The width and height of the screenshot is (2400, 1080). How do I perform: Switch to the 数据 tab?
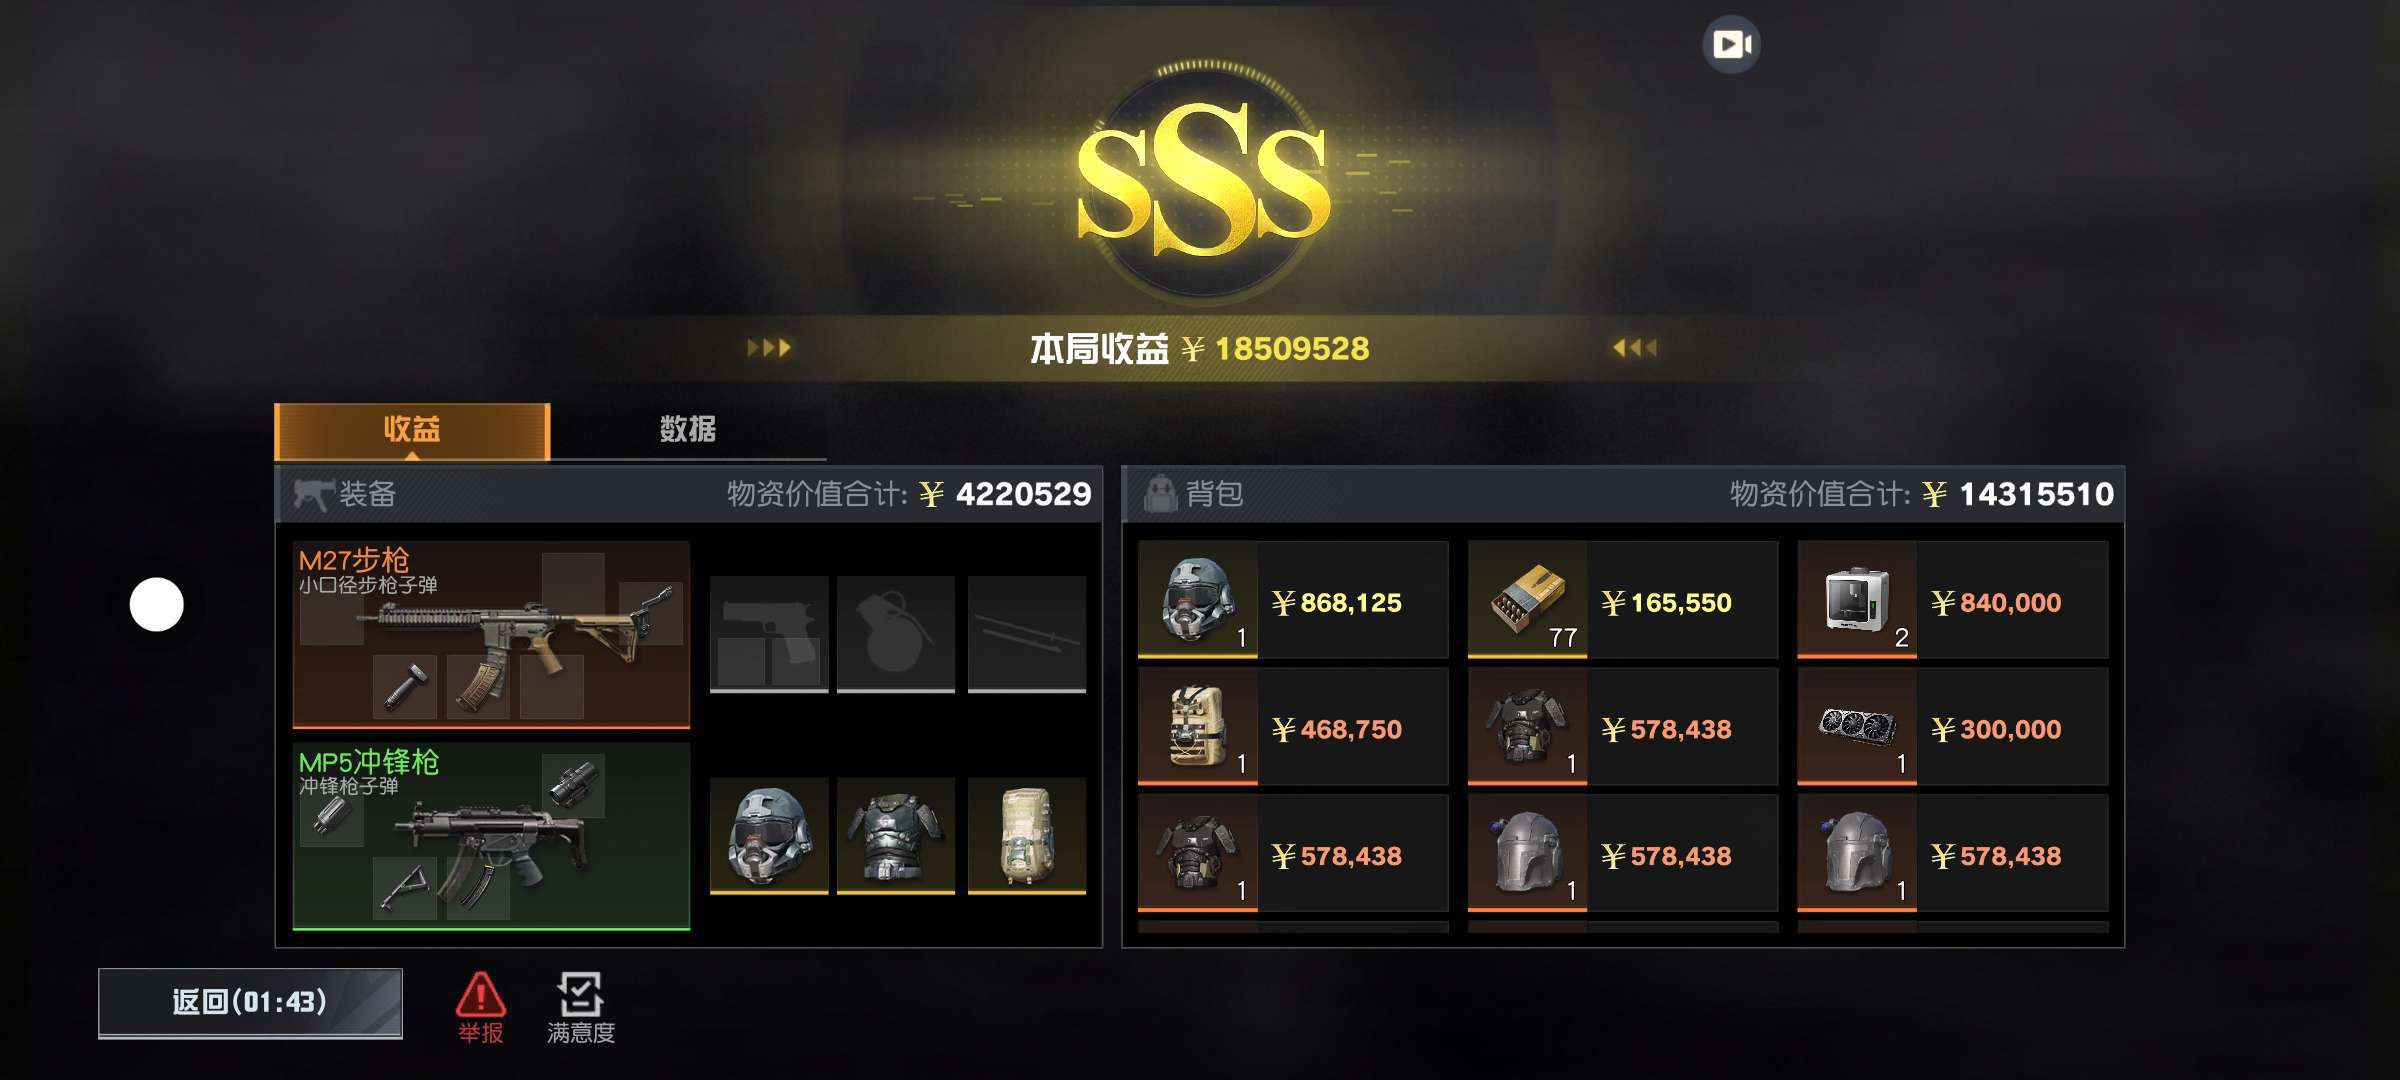(688, 430)
